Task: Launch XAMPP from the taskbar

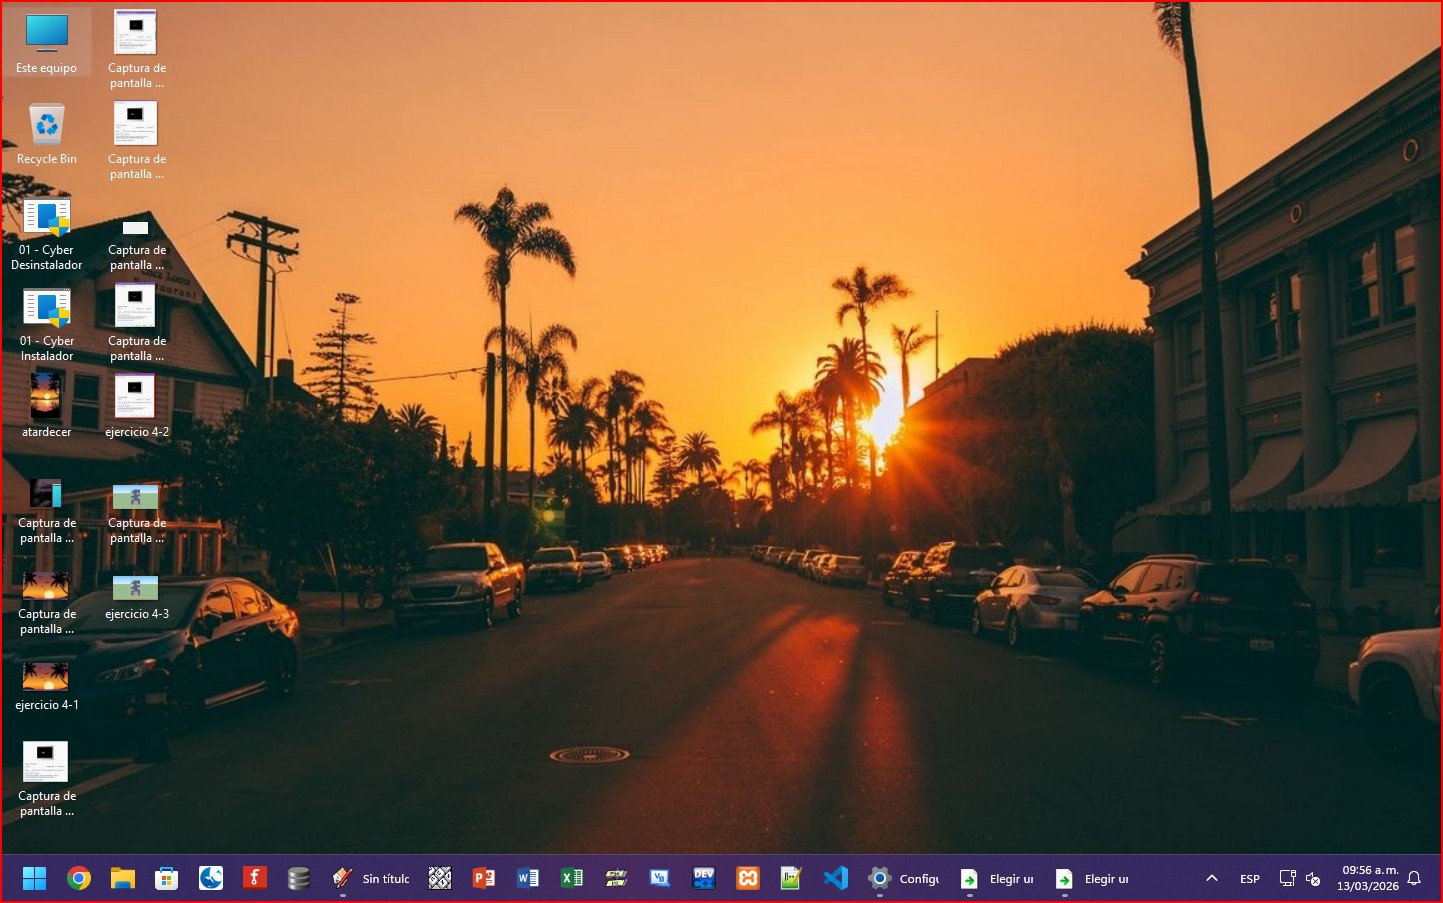Action: pyautogui.click(x=748, y=878)
